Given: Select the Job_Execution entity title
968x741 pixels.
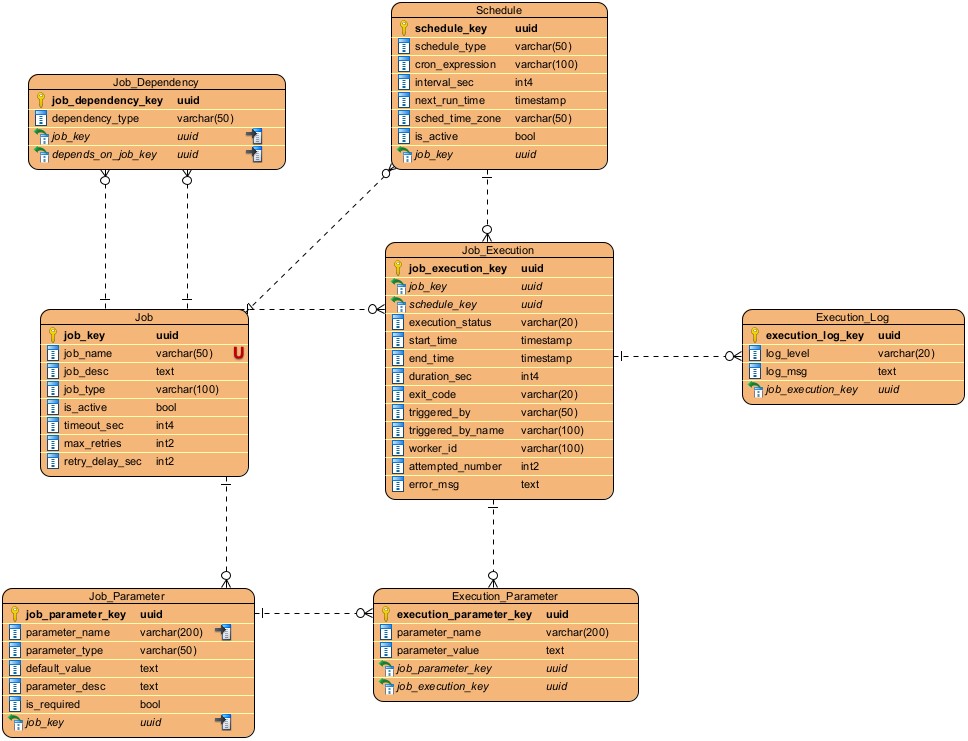Looking at the screenshot, I should 498,250.
